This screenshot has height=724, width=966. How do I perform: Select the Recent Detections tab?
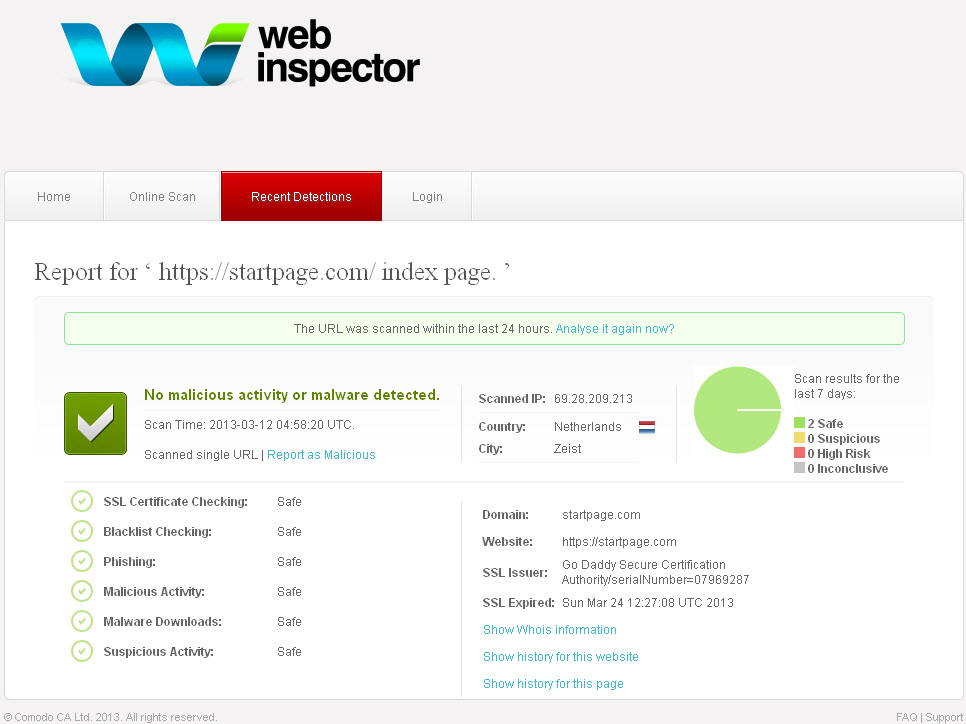(x=301, y=197)
